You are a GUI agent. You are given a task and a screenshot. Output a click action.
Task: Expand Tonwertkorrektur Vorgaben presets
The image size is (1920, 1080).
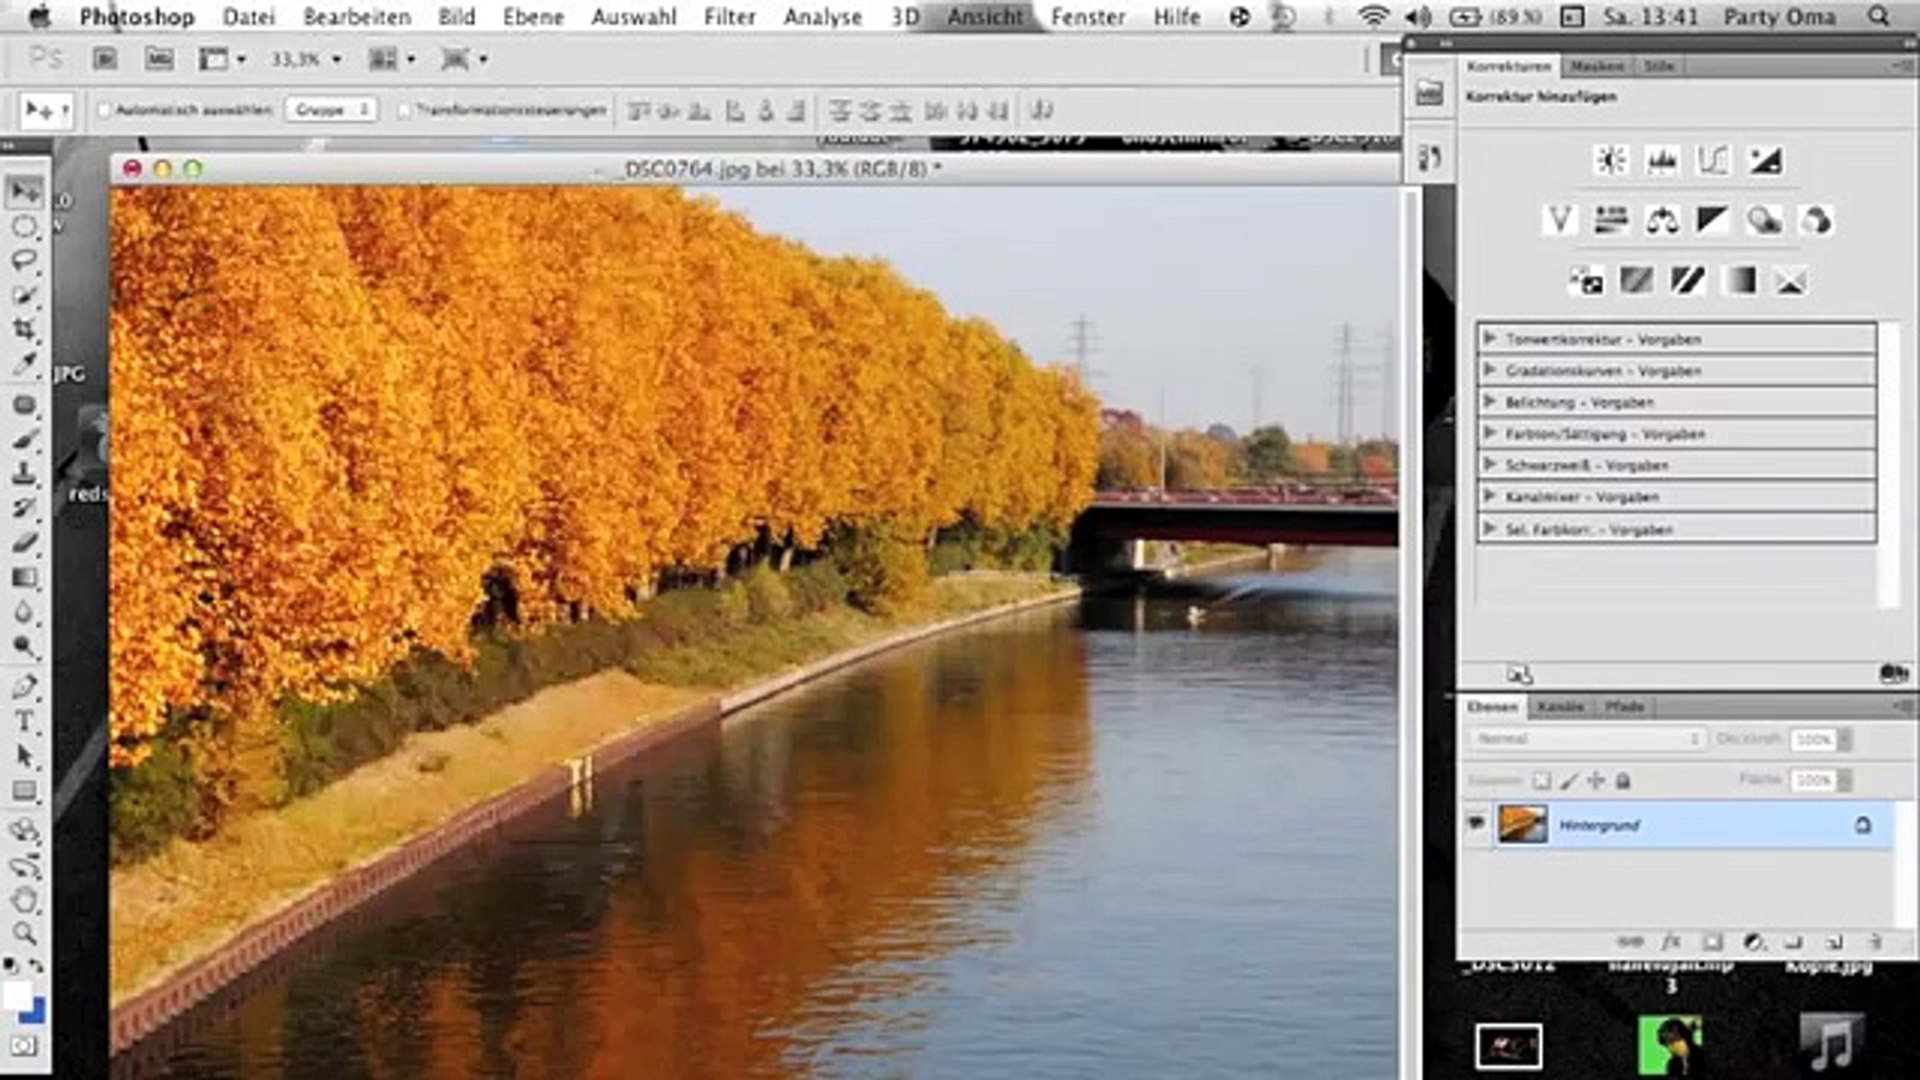point(1489,339)
